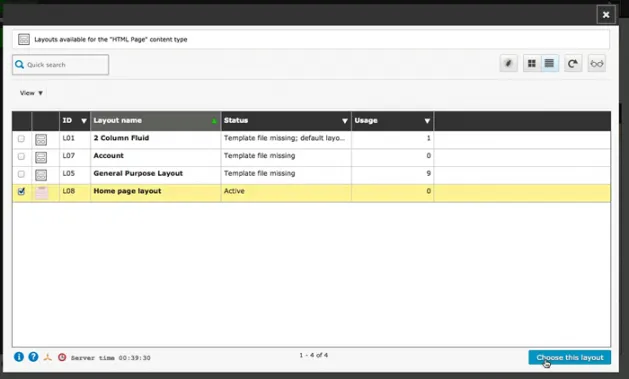Screen dimensions: 629x379
Task: Open the Status column dropdown arrow
Action: 345,121
